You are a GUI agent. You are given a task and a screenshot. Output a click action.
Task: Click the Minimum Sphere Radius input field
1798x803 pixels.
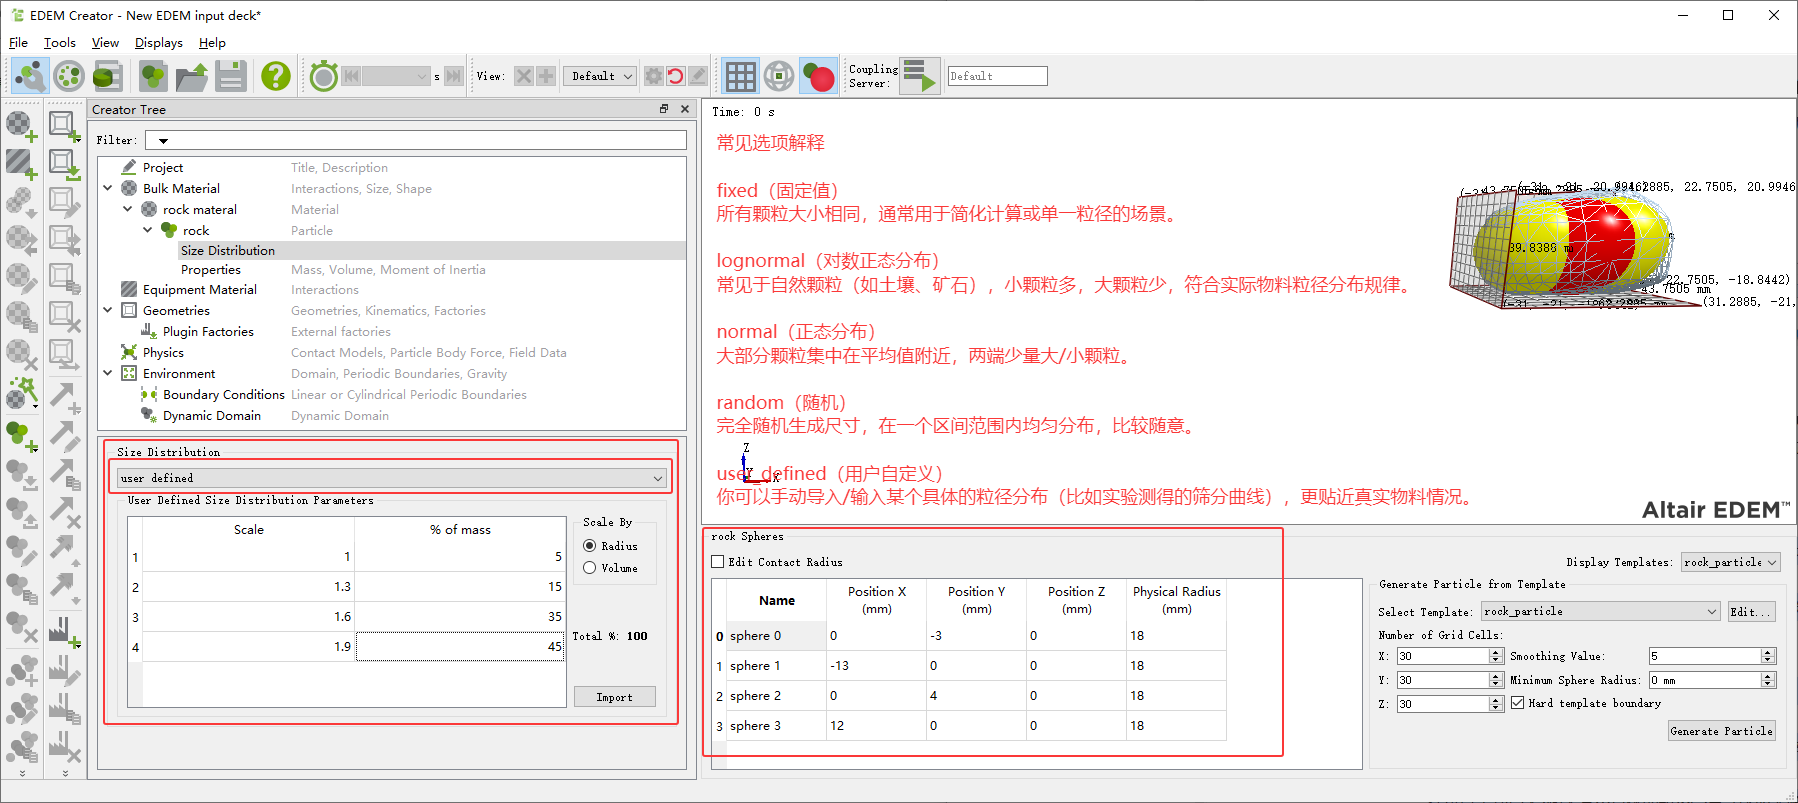[x=1704, y=680]
